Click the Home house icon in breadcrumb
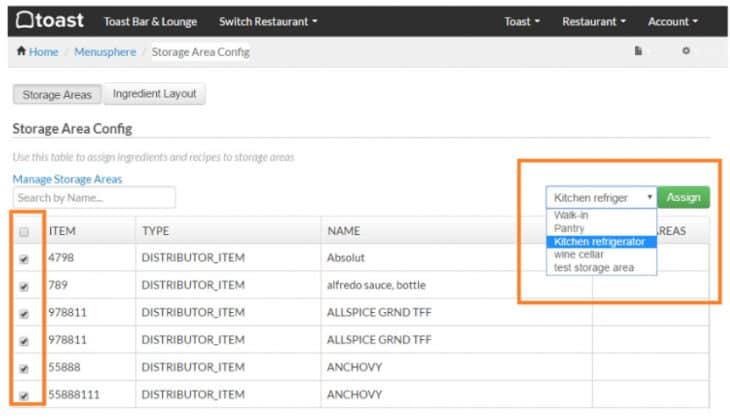Image resolution: width=730 pixels, height=418 pixels. pos(21,51)
